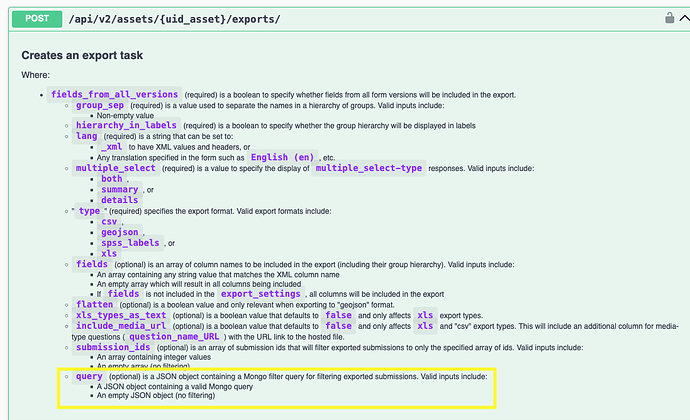The width and height of the screenshot is (690, 420).
Task: Click the submission_ids parameter tag
Action: pos(113,347)
